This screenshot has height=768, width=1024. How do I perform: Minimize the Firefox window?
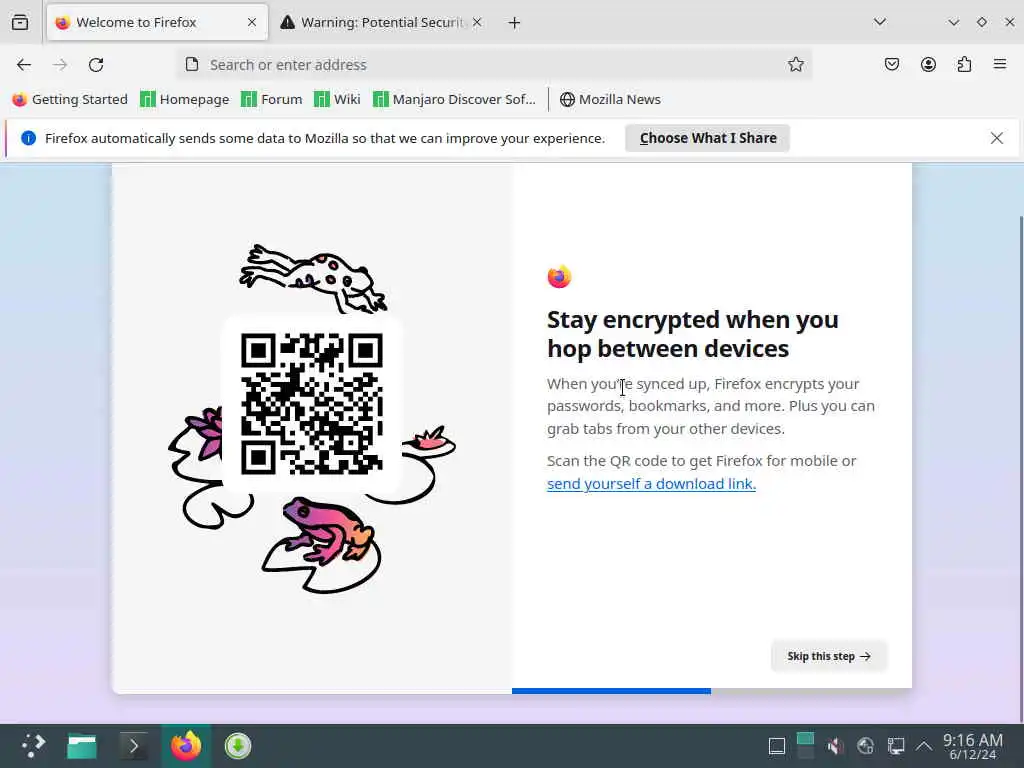(953, 22)
